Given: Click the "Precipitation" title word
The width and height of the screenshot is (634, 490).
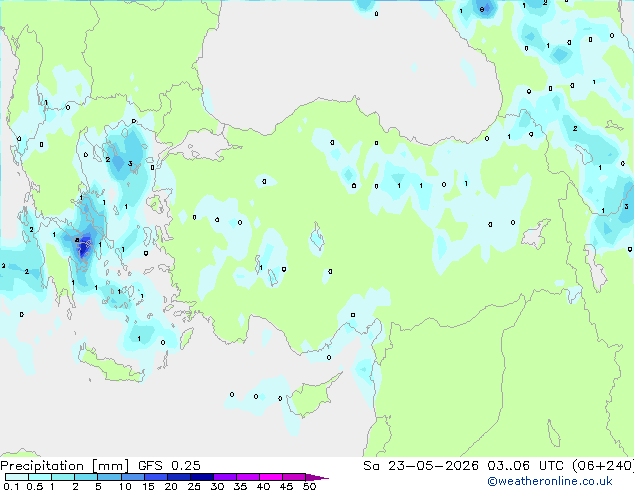Looking at the screenshot, I should tap(42, 466).
